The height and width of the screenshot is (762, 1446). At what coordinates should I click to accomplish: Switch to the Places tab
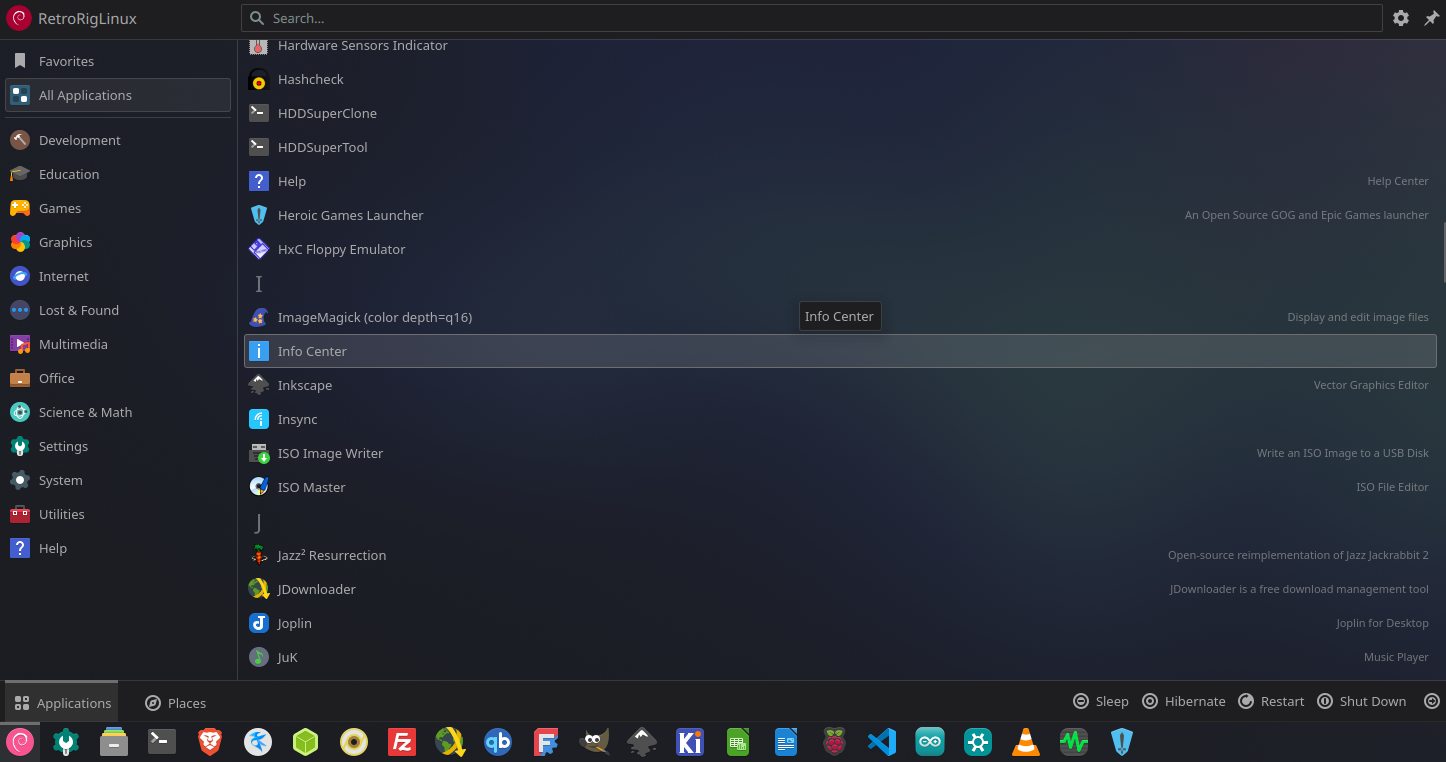[175, 703]
